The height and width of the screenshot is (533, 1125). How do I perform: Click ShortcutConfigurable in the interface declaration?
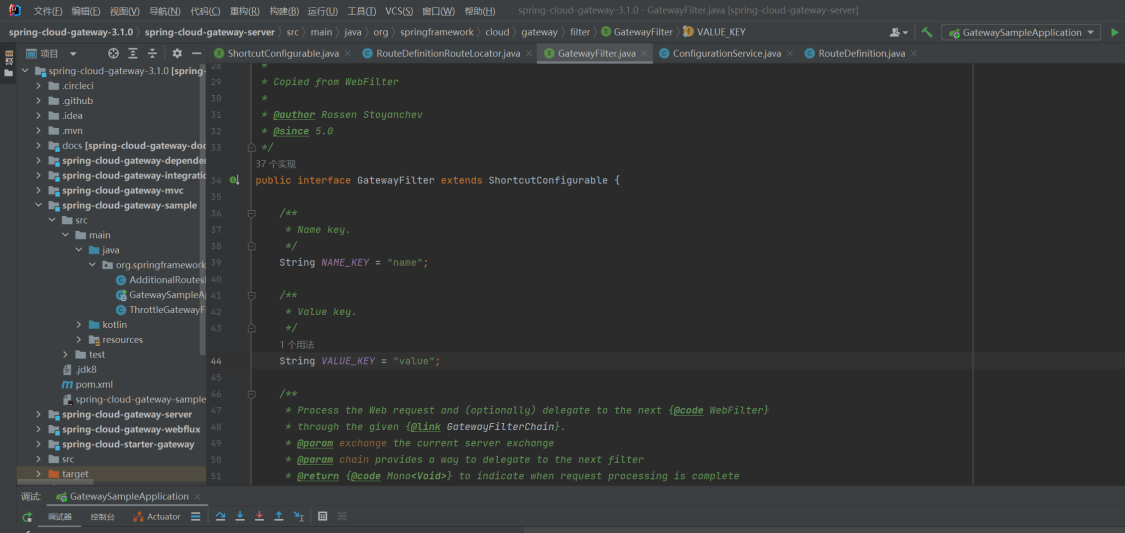(x=547, y=181)
